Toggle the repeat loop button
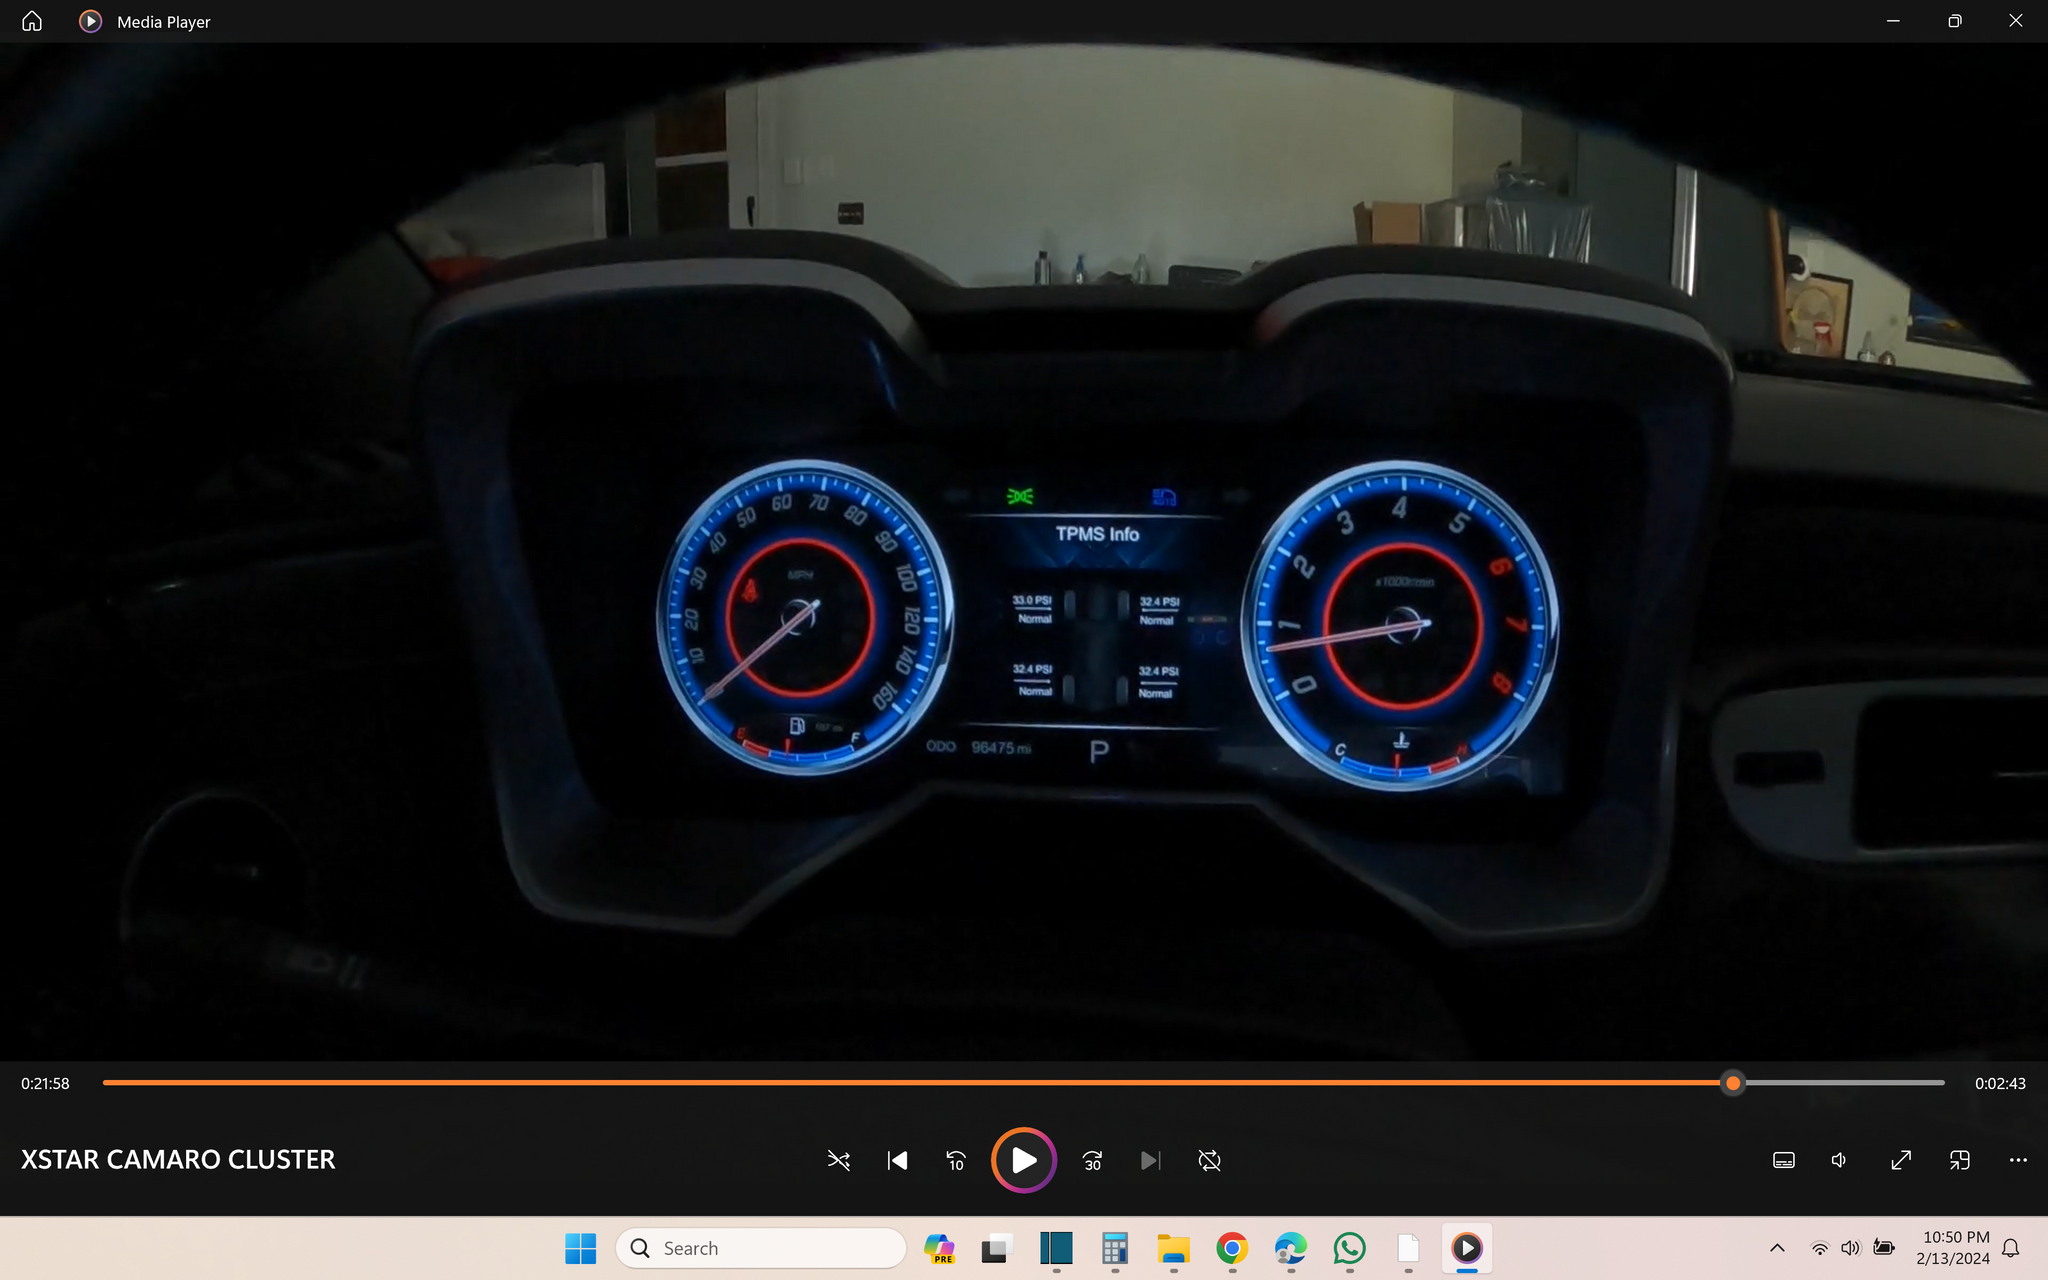2048x1280 pixels. [1209, 1160]
